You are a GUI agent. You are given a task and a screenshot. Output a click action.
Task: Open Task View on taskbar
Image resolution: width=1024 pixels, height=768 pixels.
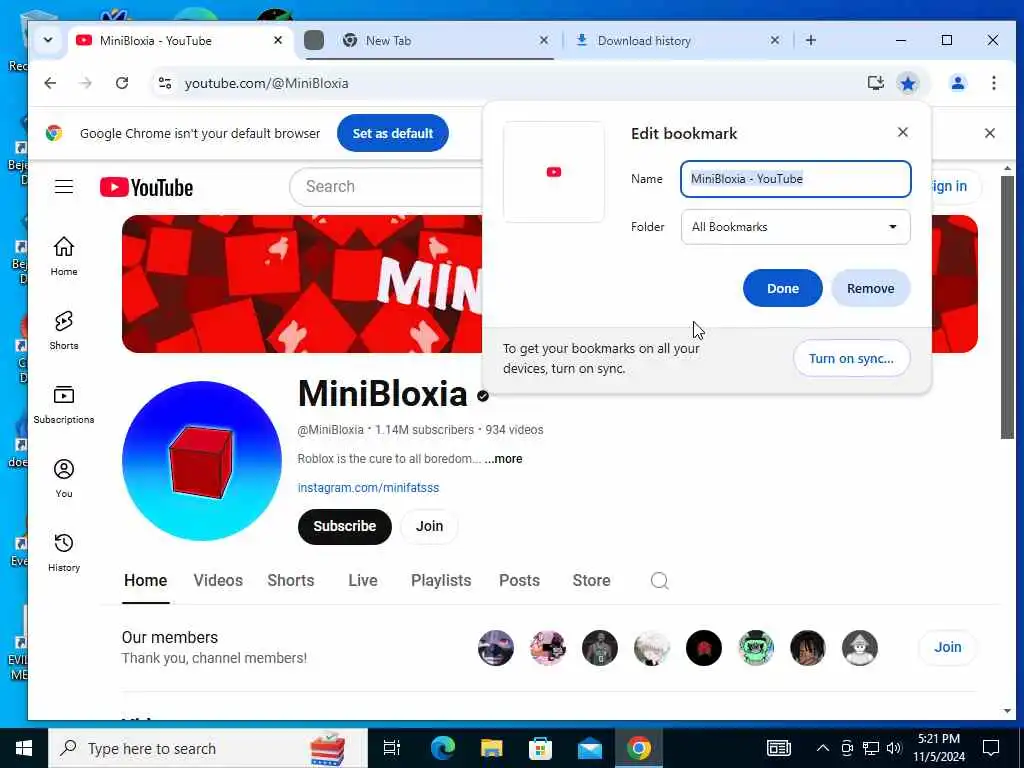pyautogui.click(x=392, y=748)
